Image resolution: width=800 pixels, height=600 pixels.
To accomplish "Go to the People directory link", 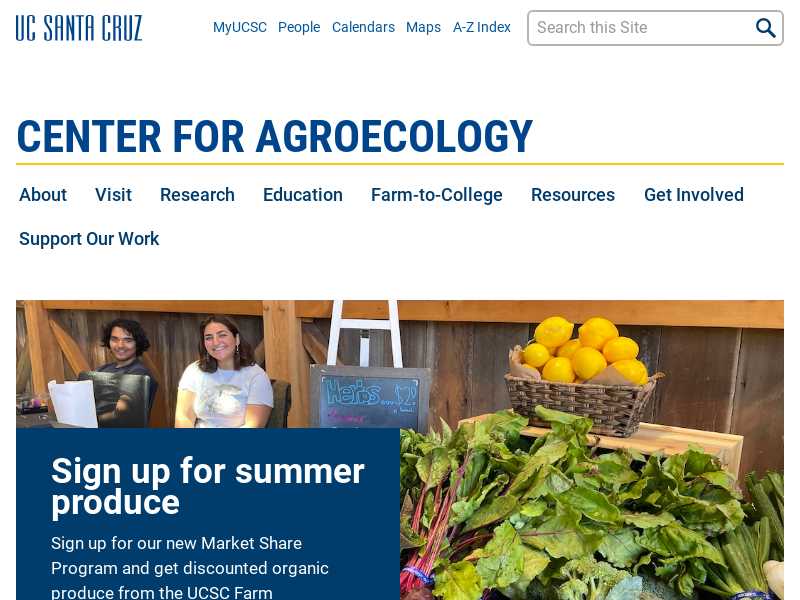I will (299, 27).
